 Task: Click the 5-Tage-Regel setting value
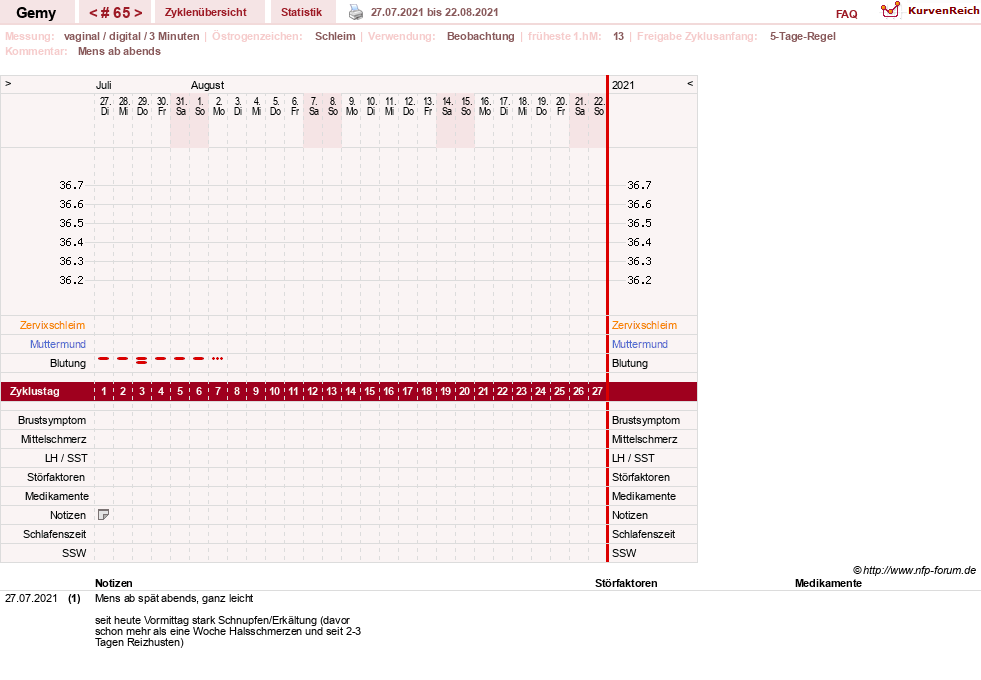point(803,36)
